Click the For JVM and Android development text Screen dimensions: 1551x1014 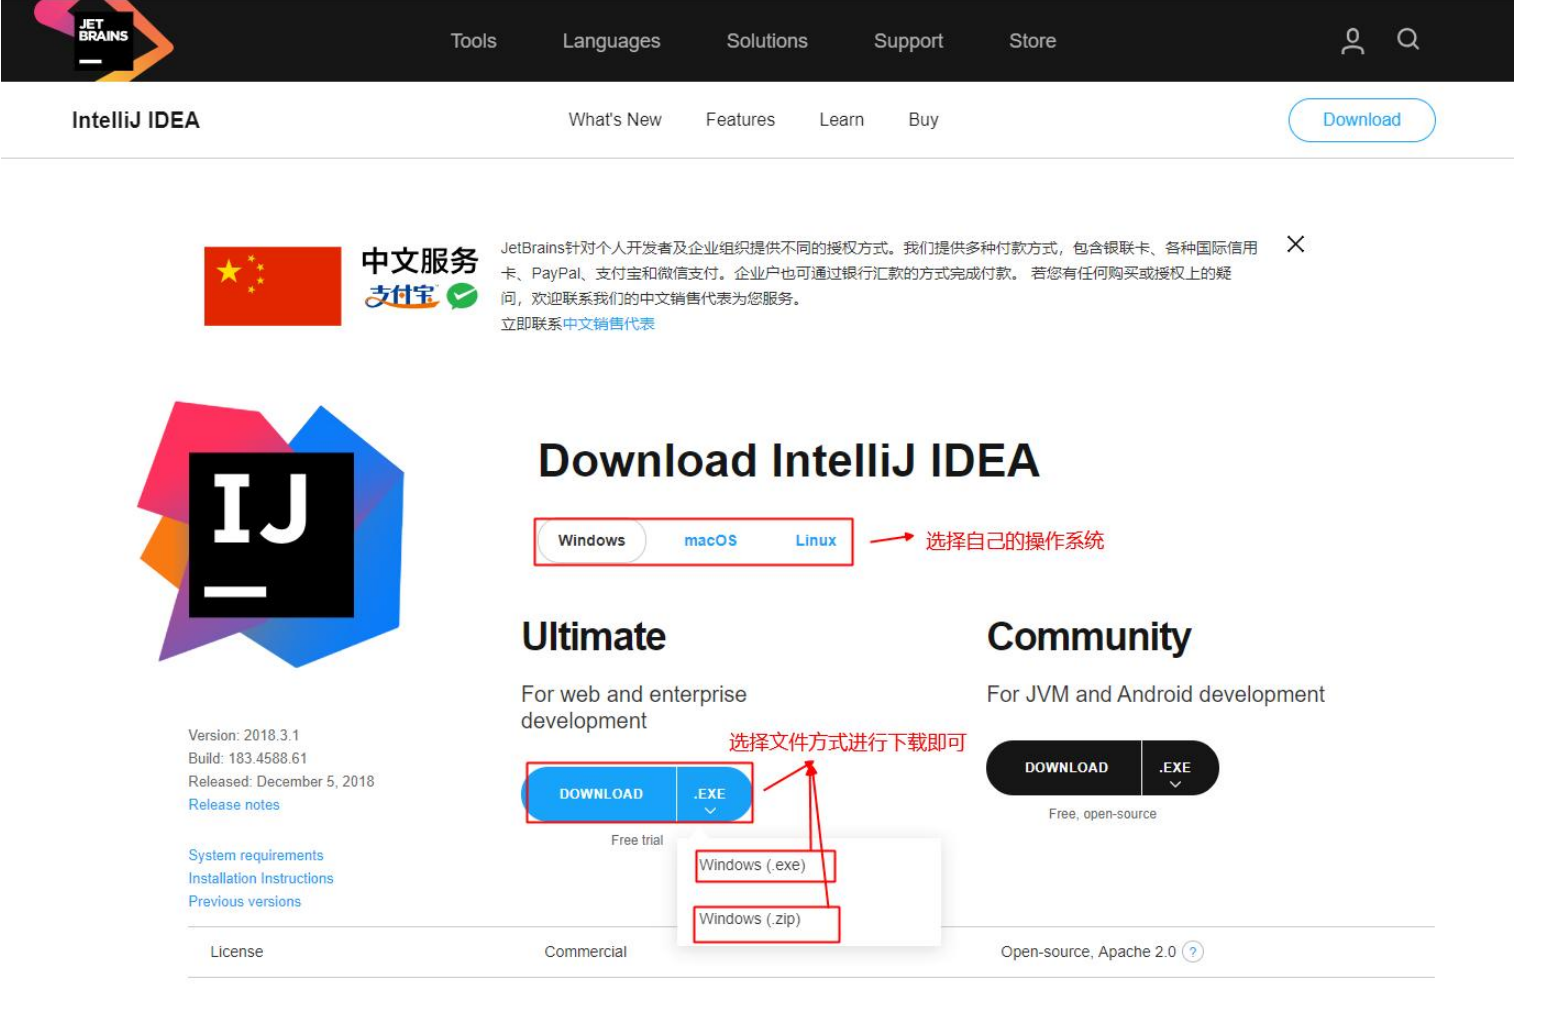tap(1155, 695)
